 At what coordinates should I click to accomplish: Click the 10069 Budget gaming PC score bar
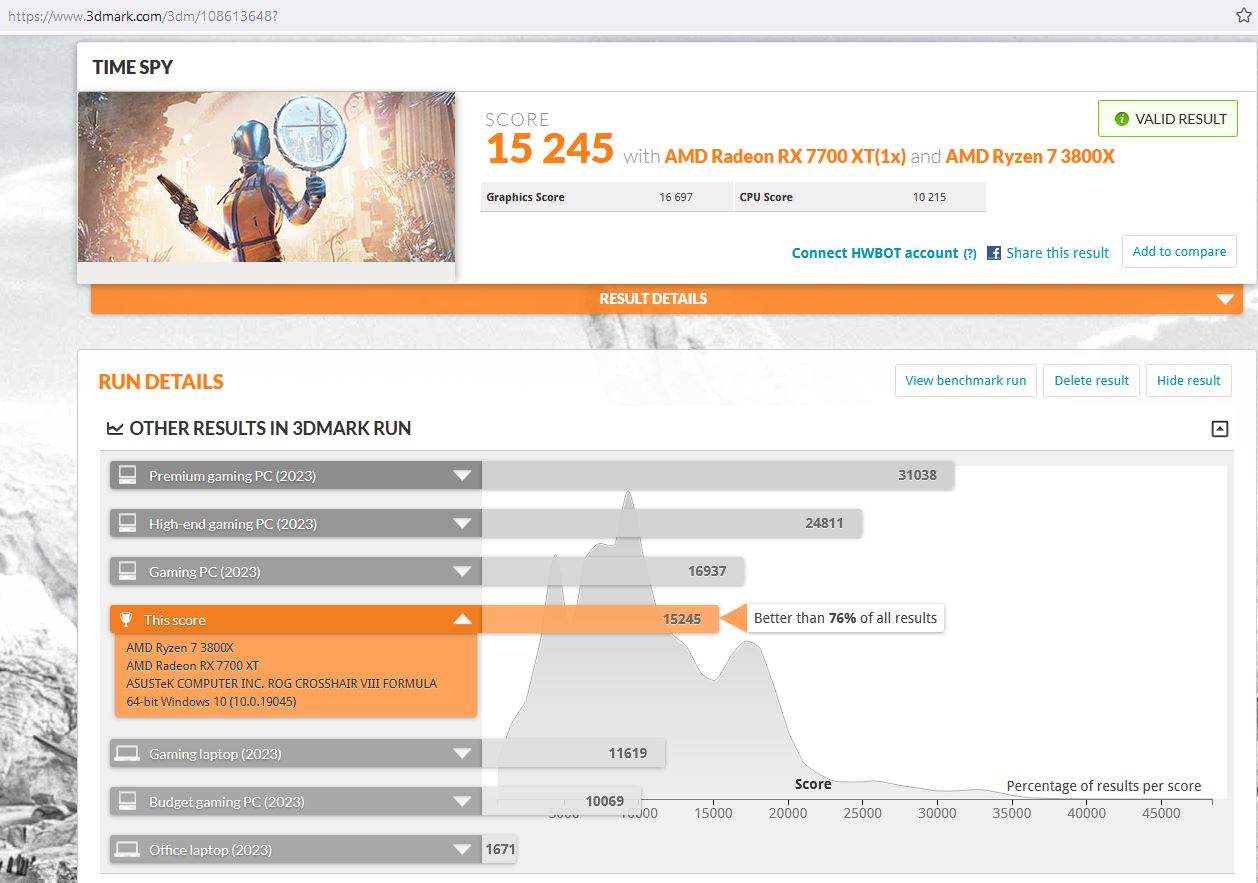[x=561, y=801]
